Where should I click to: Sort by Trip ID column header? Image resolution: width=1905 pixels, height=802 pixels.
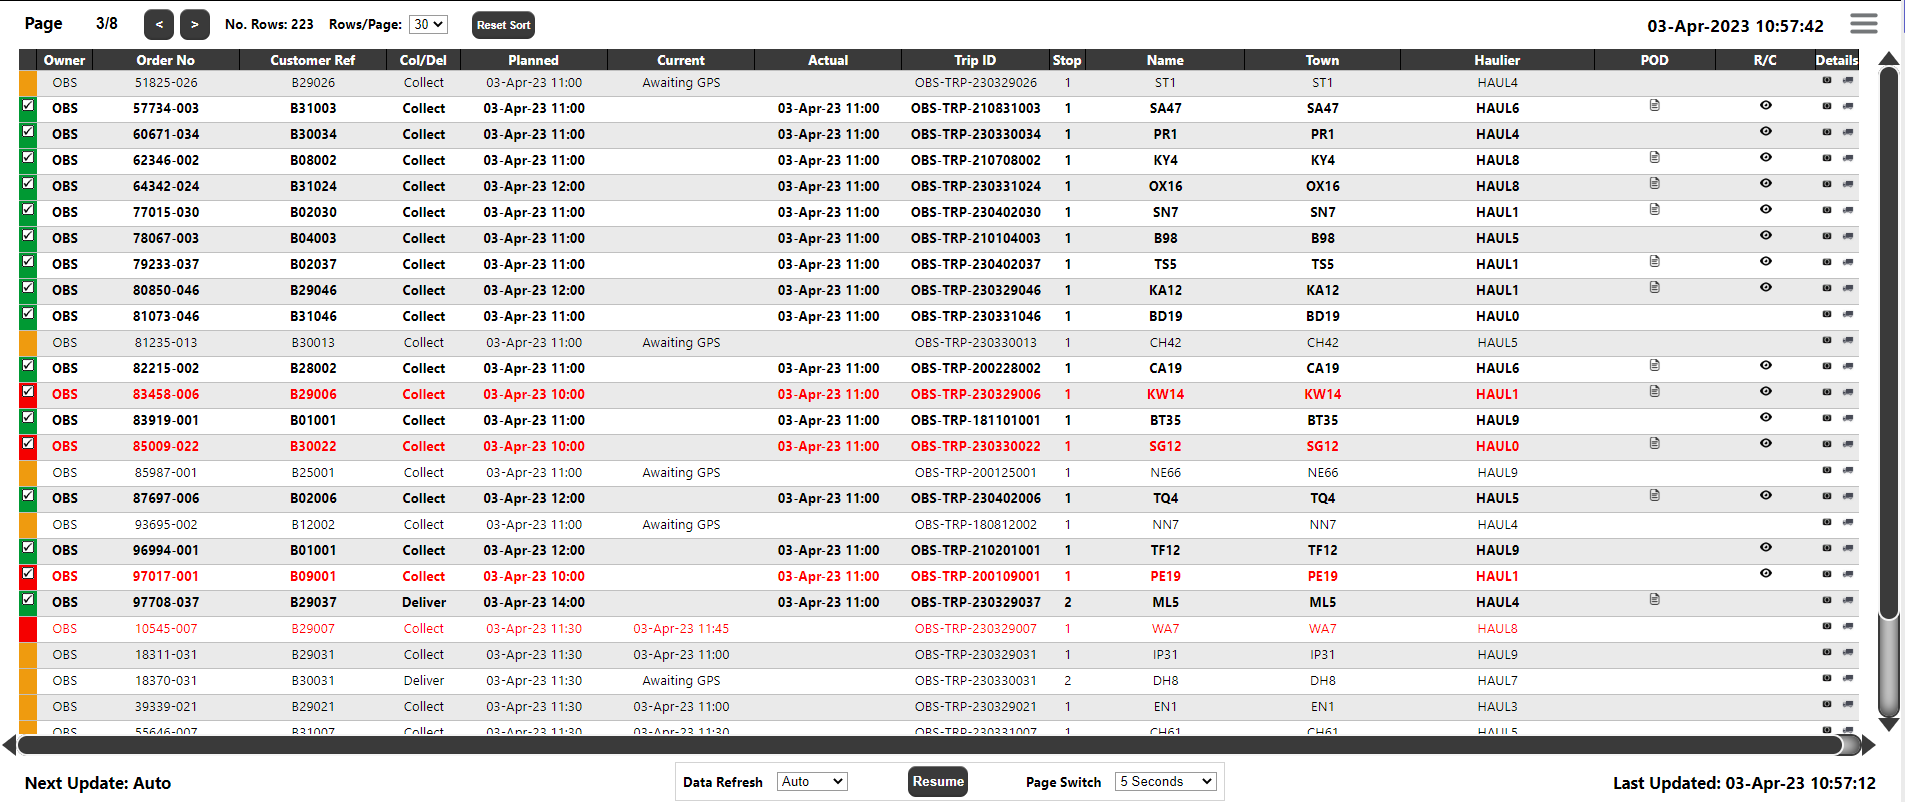975,60
